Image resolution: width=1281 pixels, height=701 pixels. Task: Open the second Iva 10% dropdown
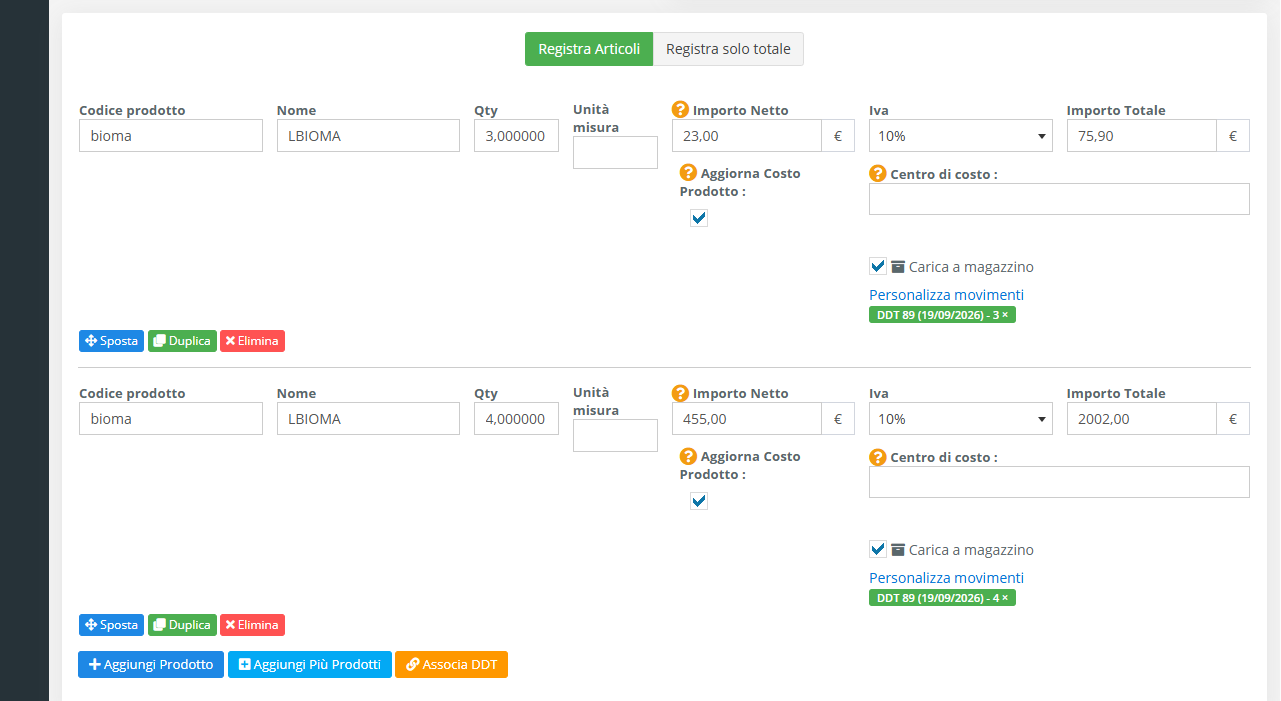click(960, 419)
